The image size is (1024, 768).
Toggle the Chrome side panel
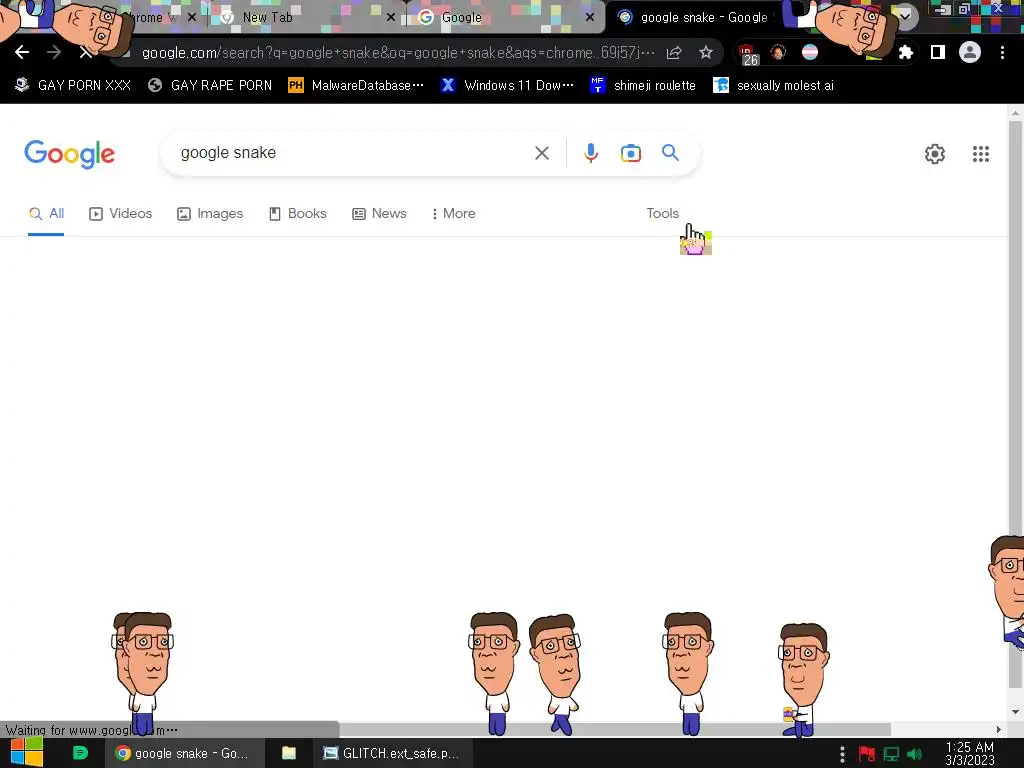tap(938, 52)
